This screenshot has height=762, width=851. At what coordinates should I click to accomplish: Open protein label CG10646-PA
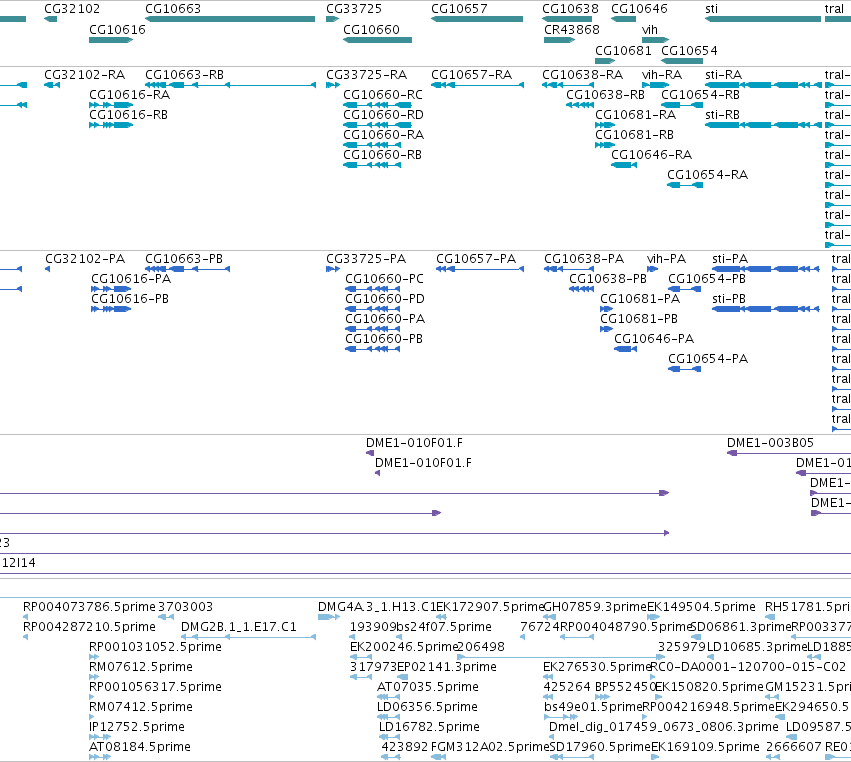click(654, 339)
